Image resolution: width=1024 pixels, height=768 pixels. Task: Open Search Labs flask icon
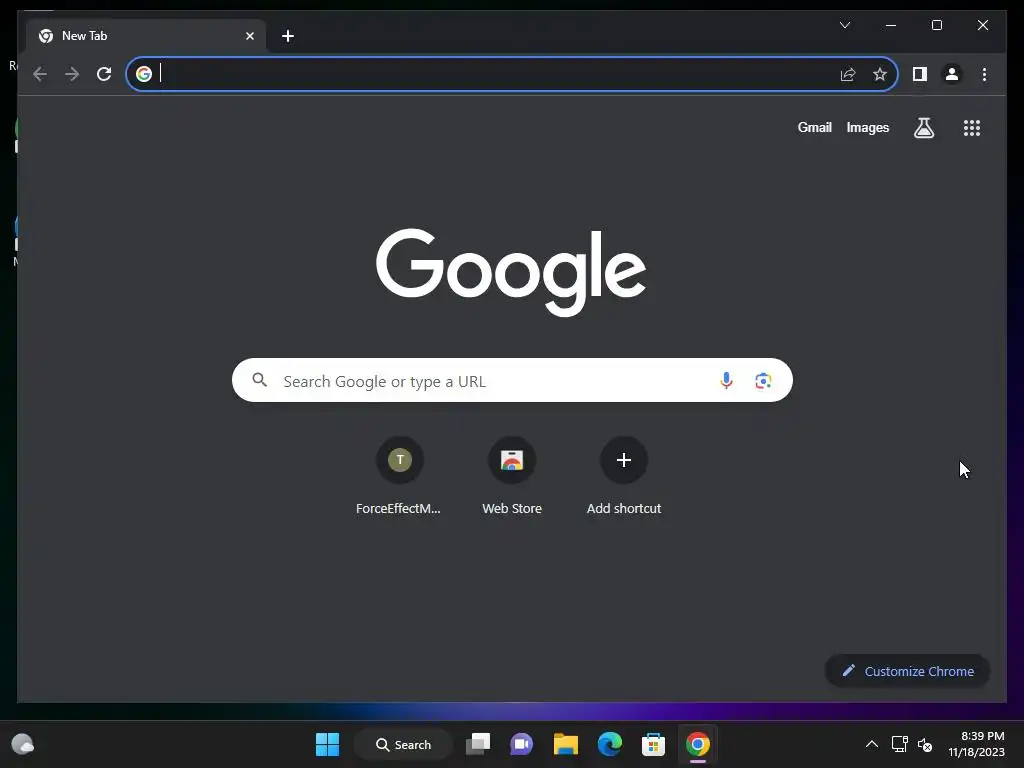(x=923, y=127)
